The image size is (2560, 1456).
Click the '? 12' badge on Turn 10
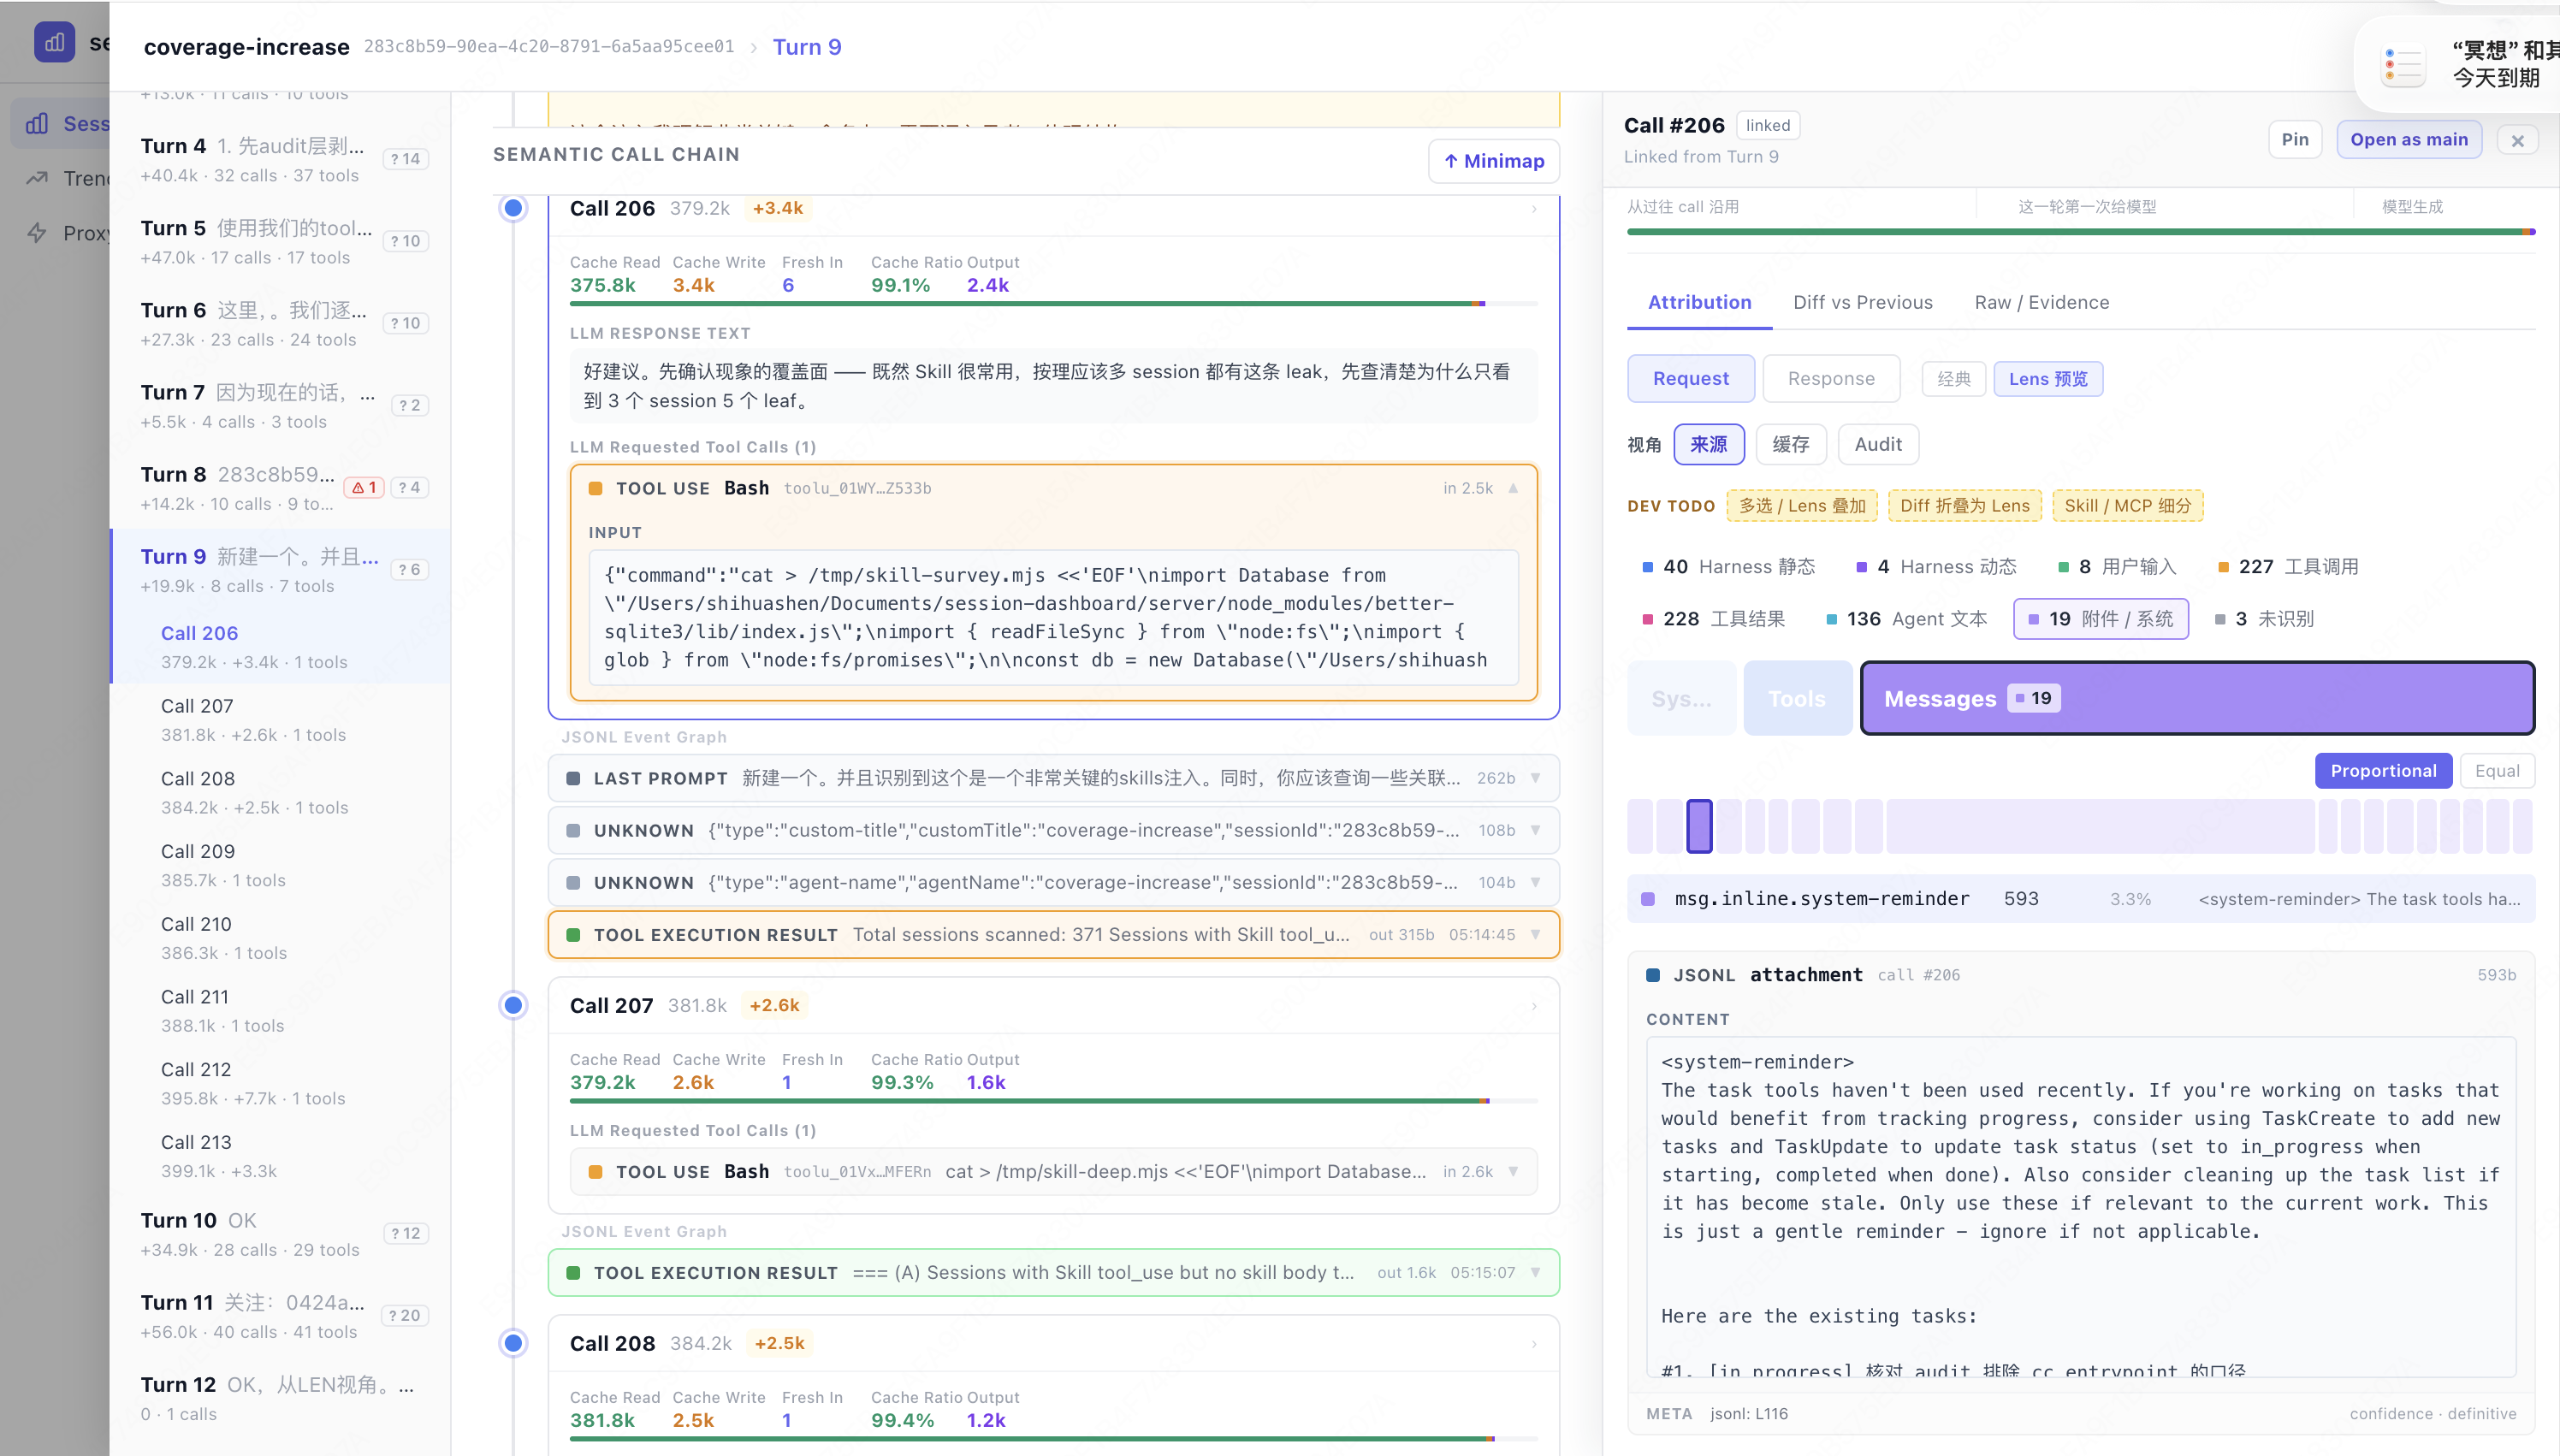click(x=405, y=1233)
